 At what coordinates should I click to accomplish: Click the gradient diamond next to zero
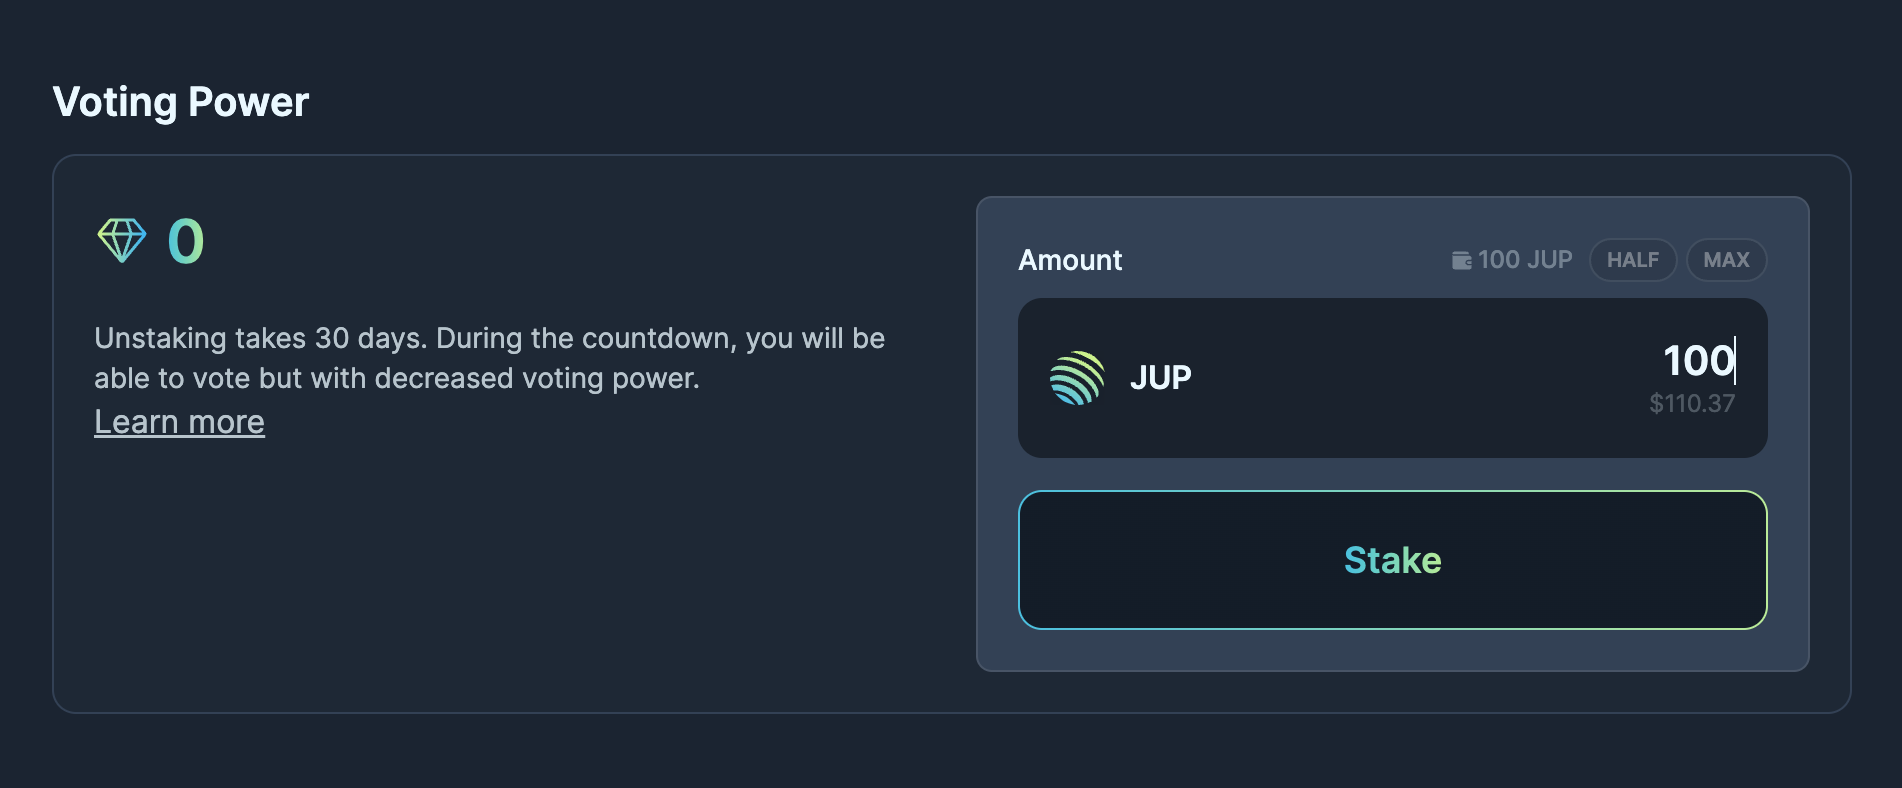click(x=122, y=241)
